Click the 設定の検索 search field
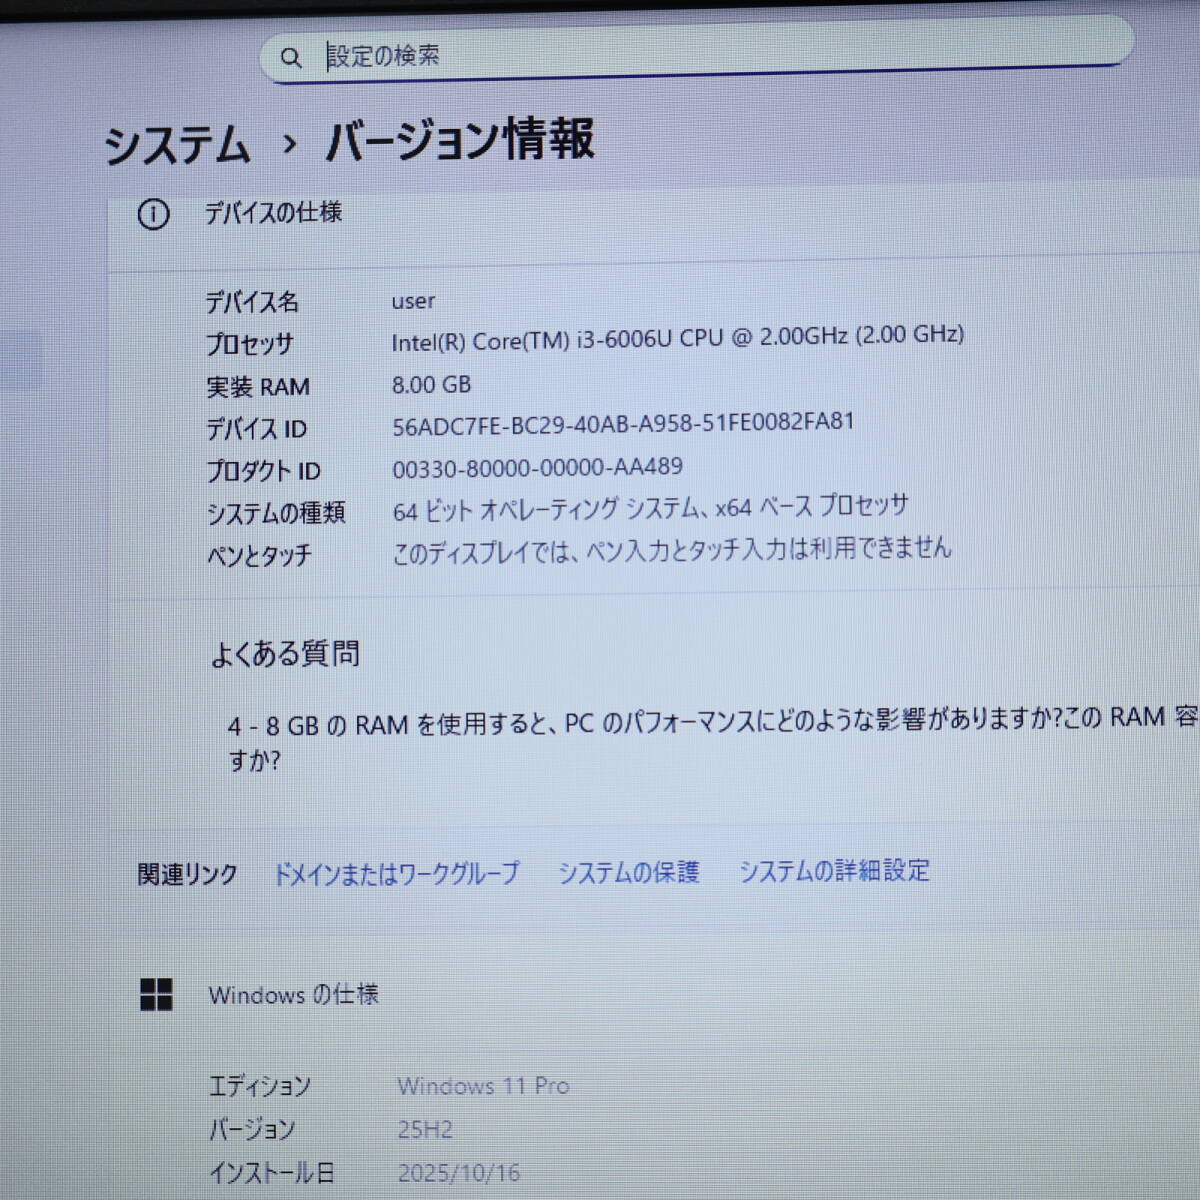 tap(700, 55)
